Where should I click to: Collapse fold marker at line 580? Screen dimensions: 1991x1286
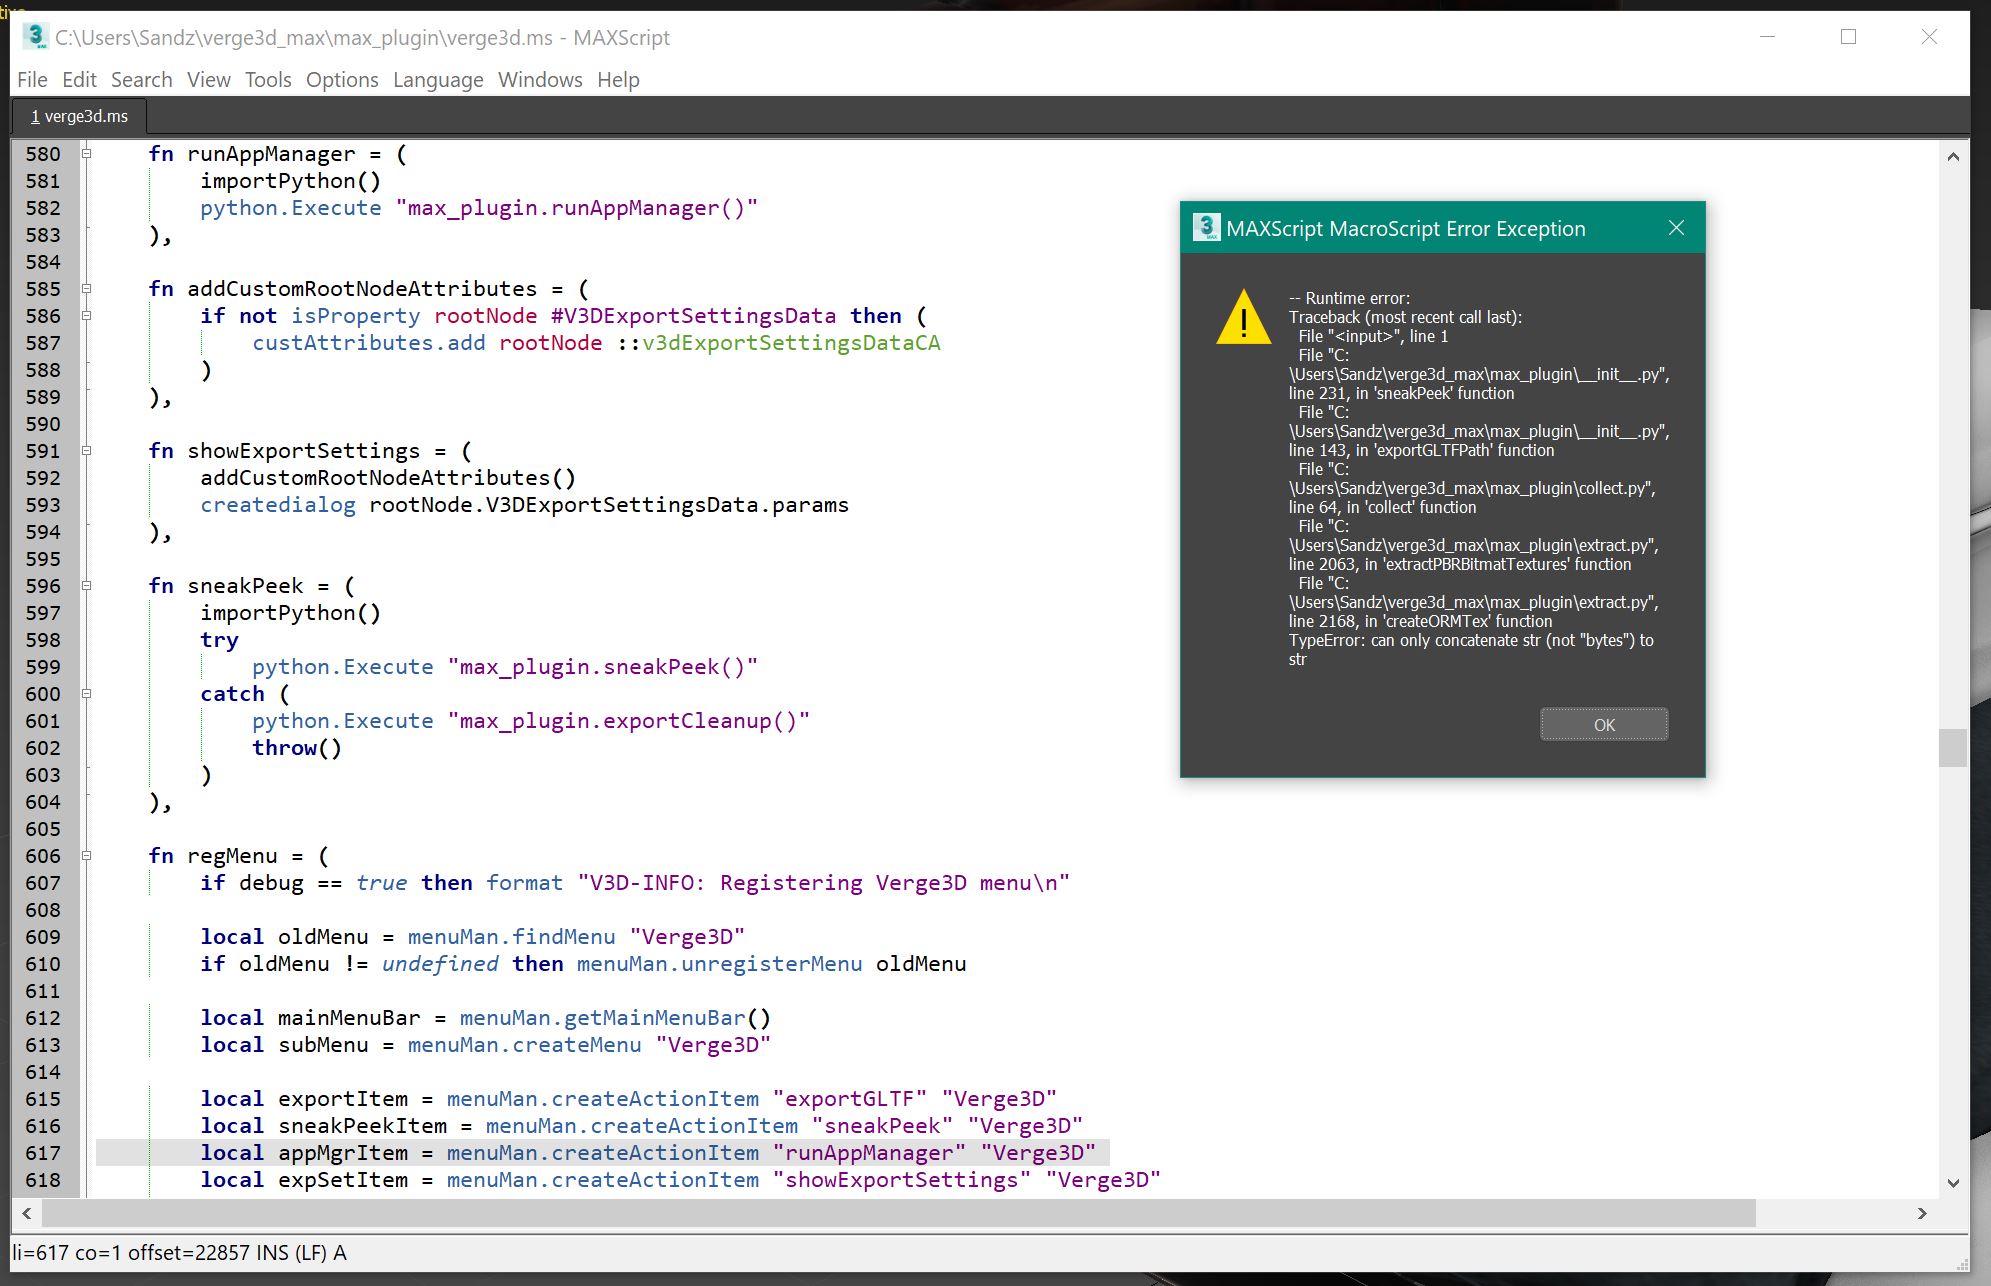(x=87, y=153)
